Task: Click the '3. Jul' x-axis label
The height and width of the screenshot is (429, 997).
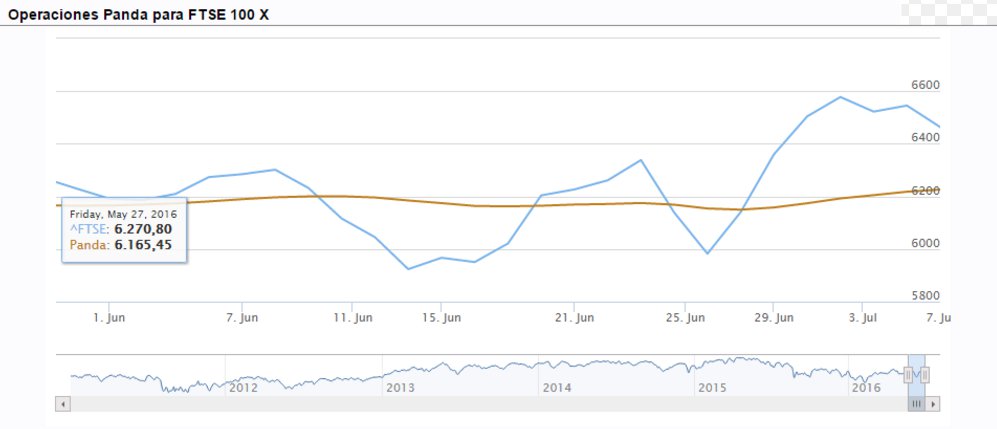Action: tap(862, 318)
